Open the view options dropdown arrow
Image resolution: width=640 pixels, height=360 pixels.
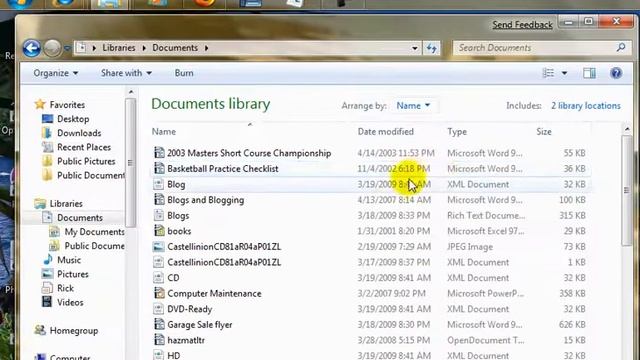(x=564, y=73)
